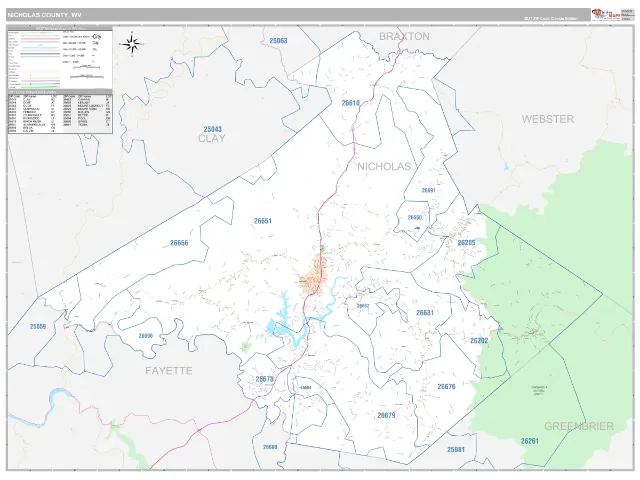This screenshot has height=480, width=640.
Task: Select ZIP code label 26651
Action: point(262,221)
